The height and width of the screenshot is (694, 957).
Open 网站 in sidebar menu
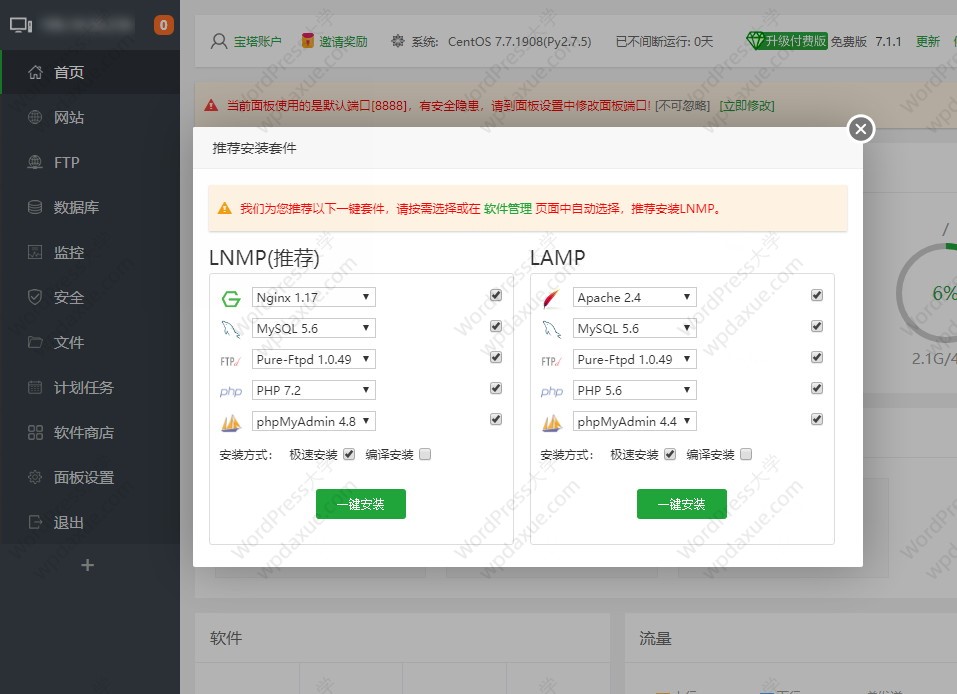pyautogui.click(x=90, y=117)
